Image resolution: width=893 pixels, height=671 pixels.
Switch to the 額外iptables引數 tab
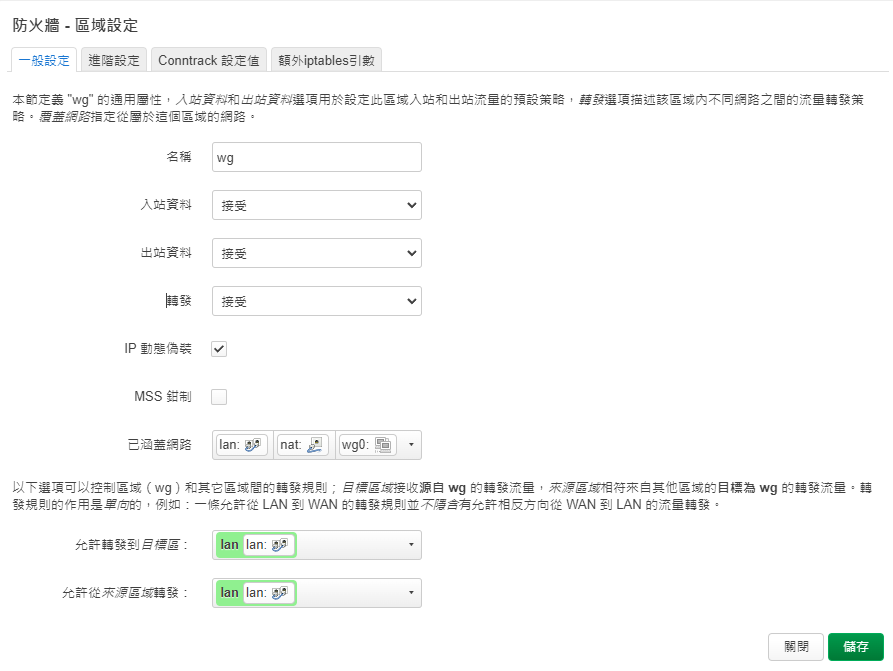(x=326, y=60)
